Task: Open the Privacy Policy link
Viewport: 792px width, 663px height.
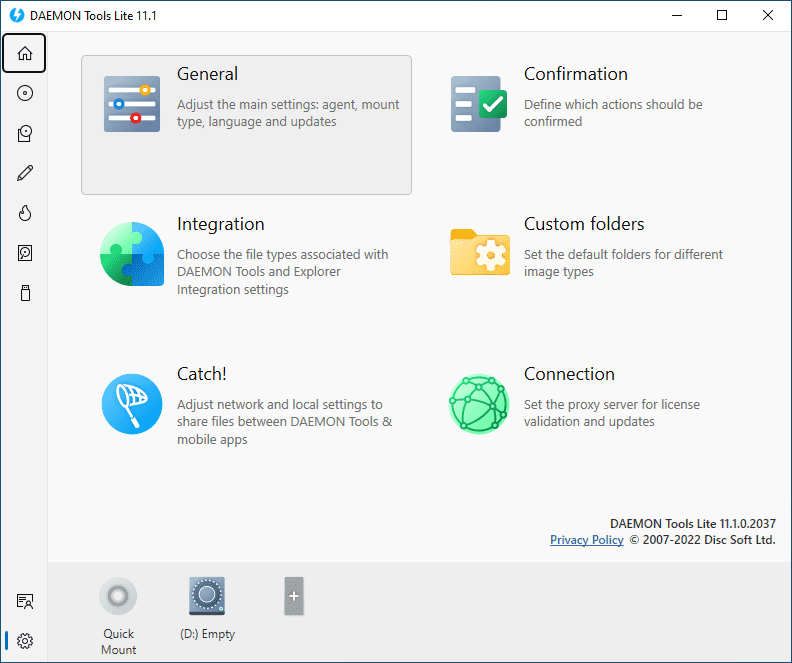Action: coord(586,540)
